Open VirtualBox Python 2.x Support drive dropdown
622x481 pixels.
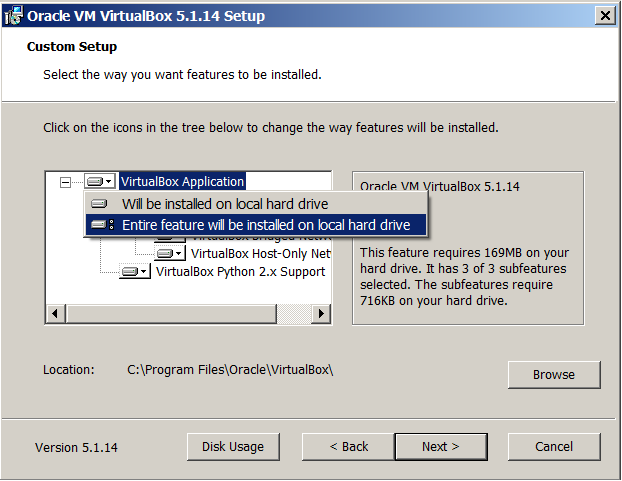[135, 271]
